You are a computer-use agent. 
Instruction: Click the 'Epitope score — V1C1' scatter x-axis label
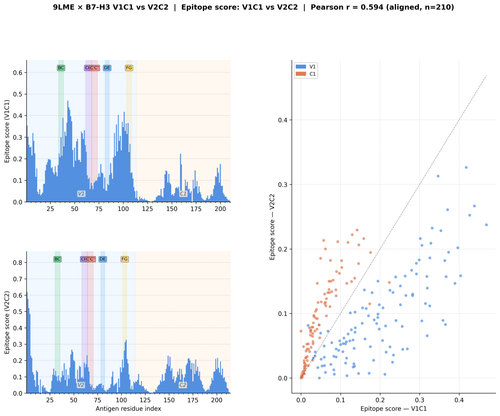(x=393, y=409)
